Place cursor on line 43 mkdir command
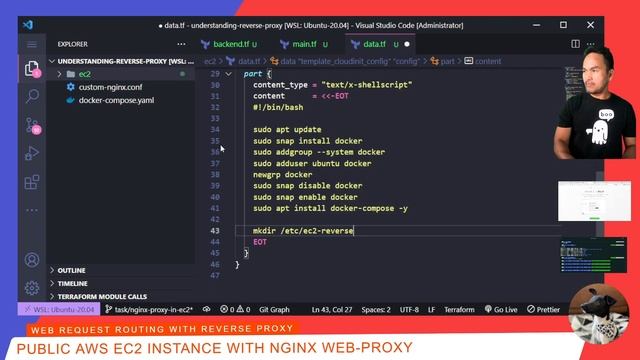Image resolution: width=640 pixels, height=360 pixels. click(x=303, y=231)
